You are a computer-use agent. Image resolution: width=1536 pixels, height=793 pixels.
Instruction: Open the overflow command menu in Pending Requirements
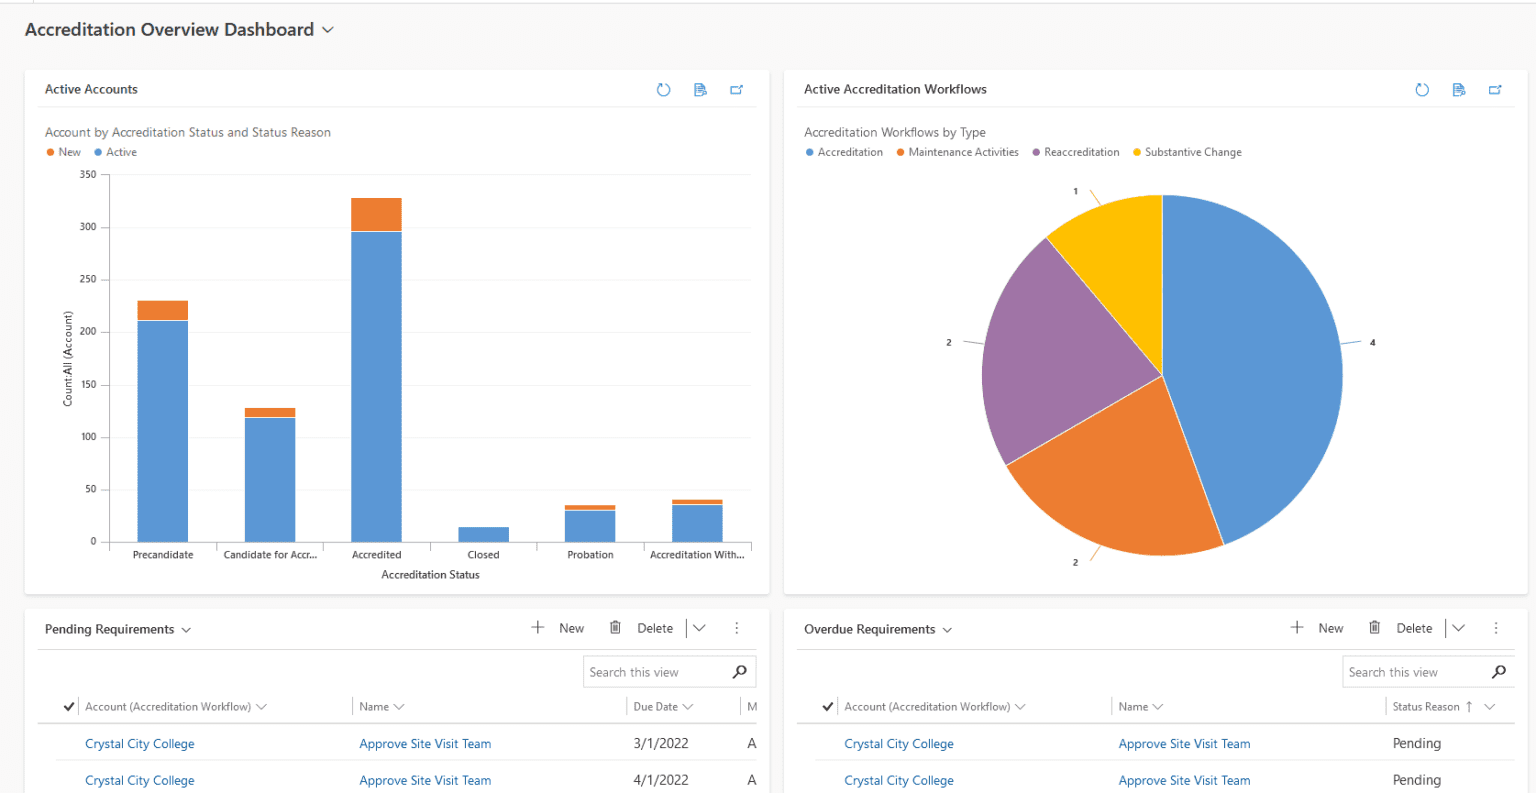point(699,627)
